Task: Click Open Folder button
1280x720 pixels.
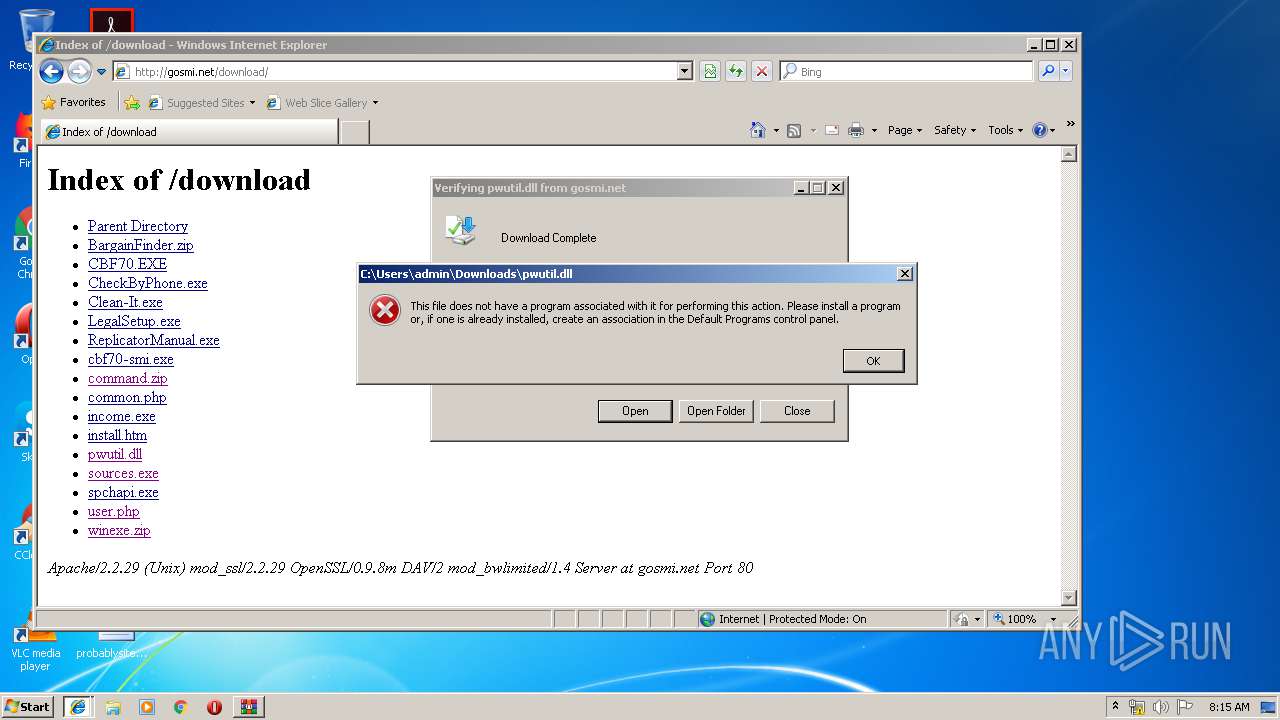Action: pos(716,411)
